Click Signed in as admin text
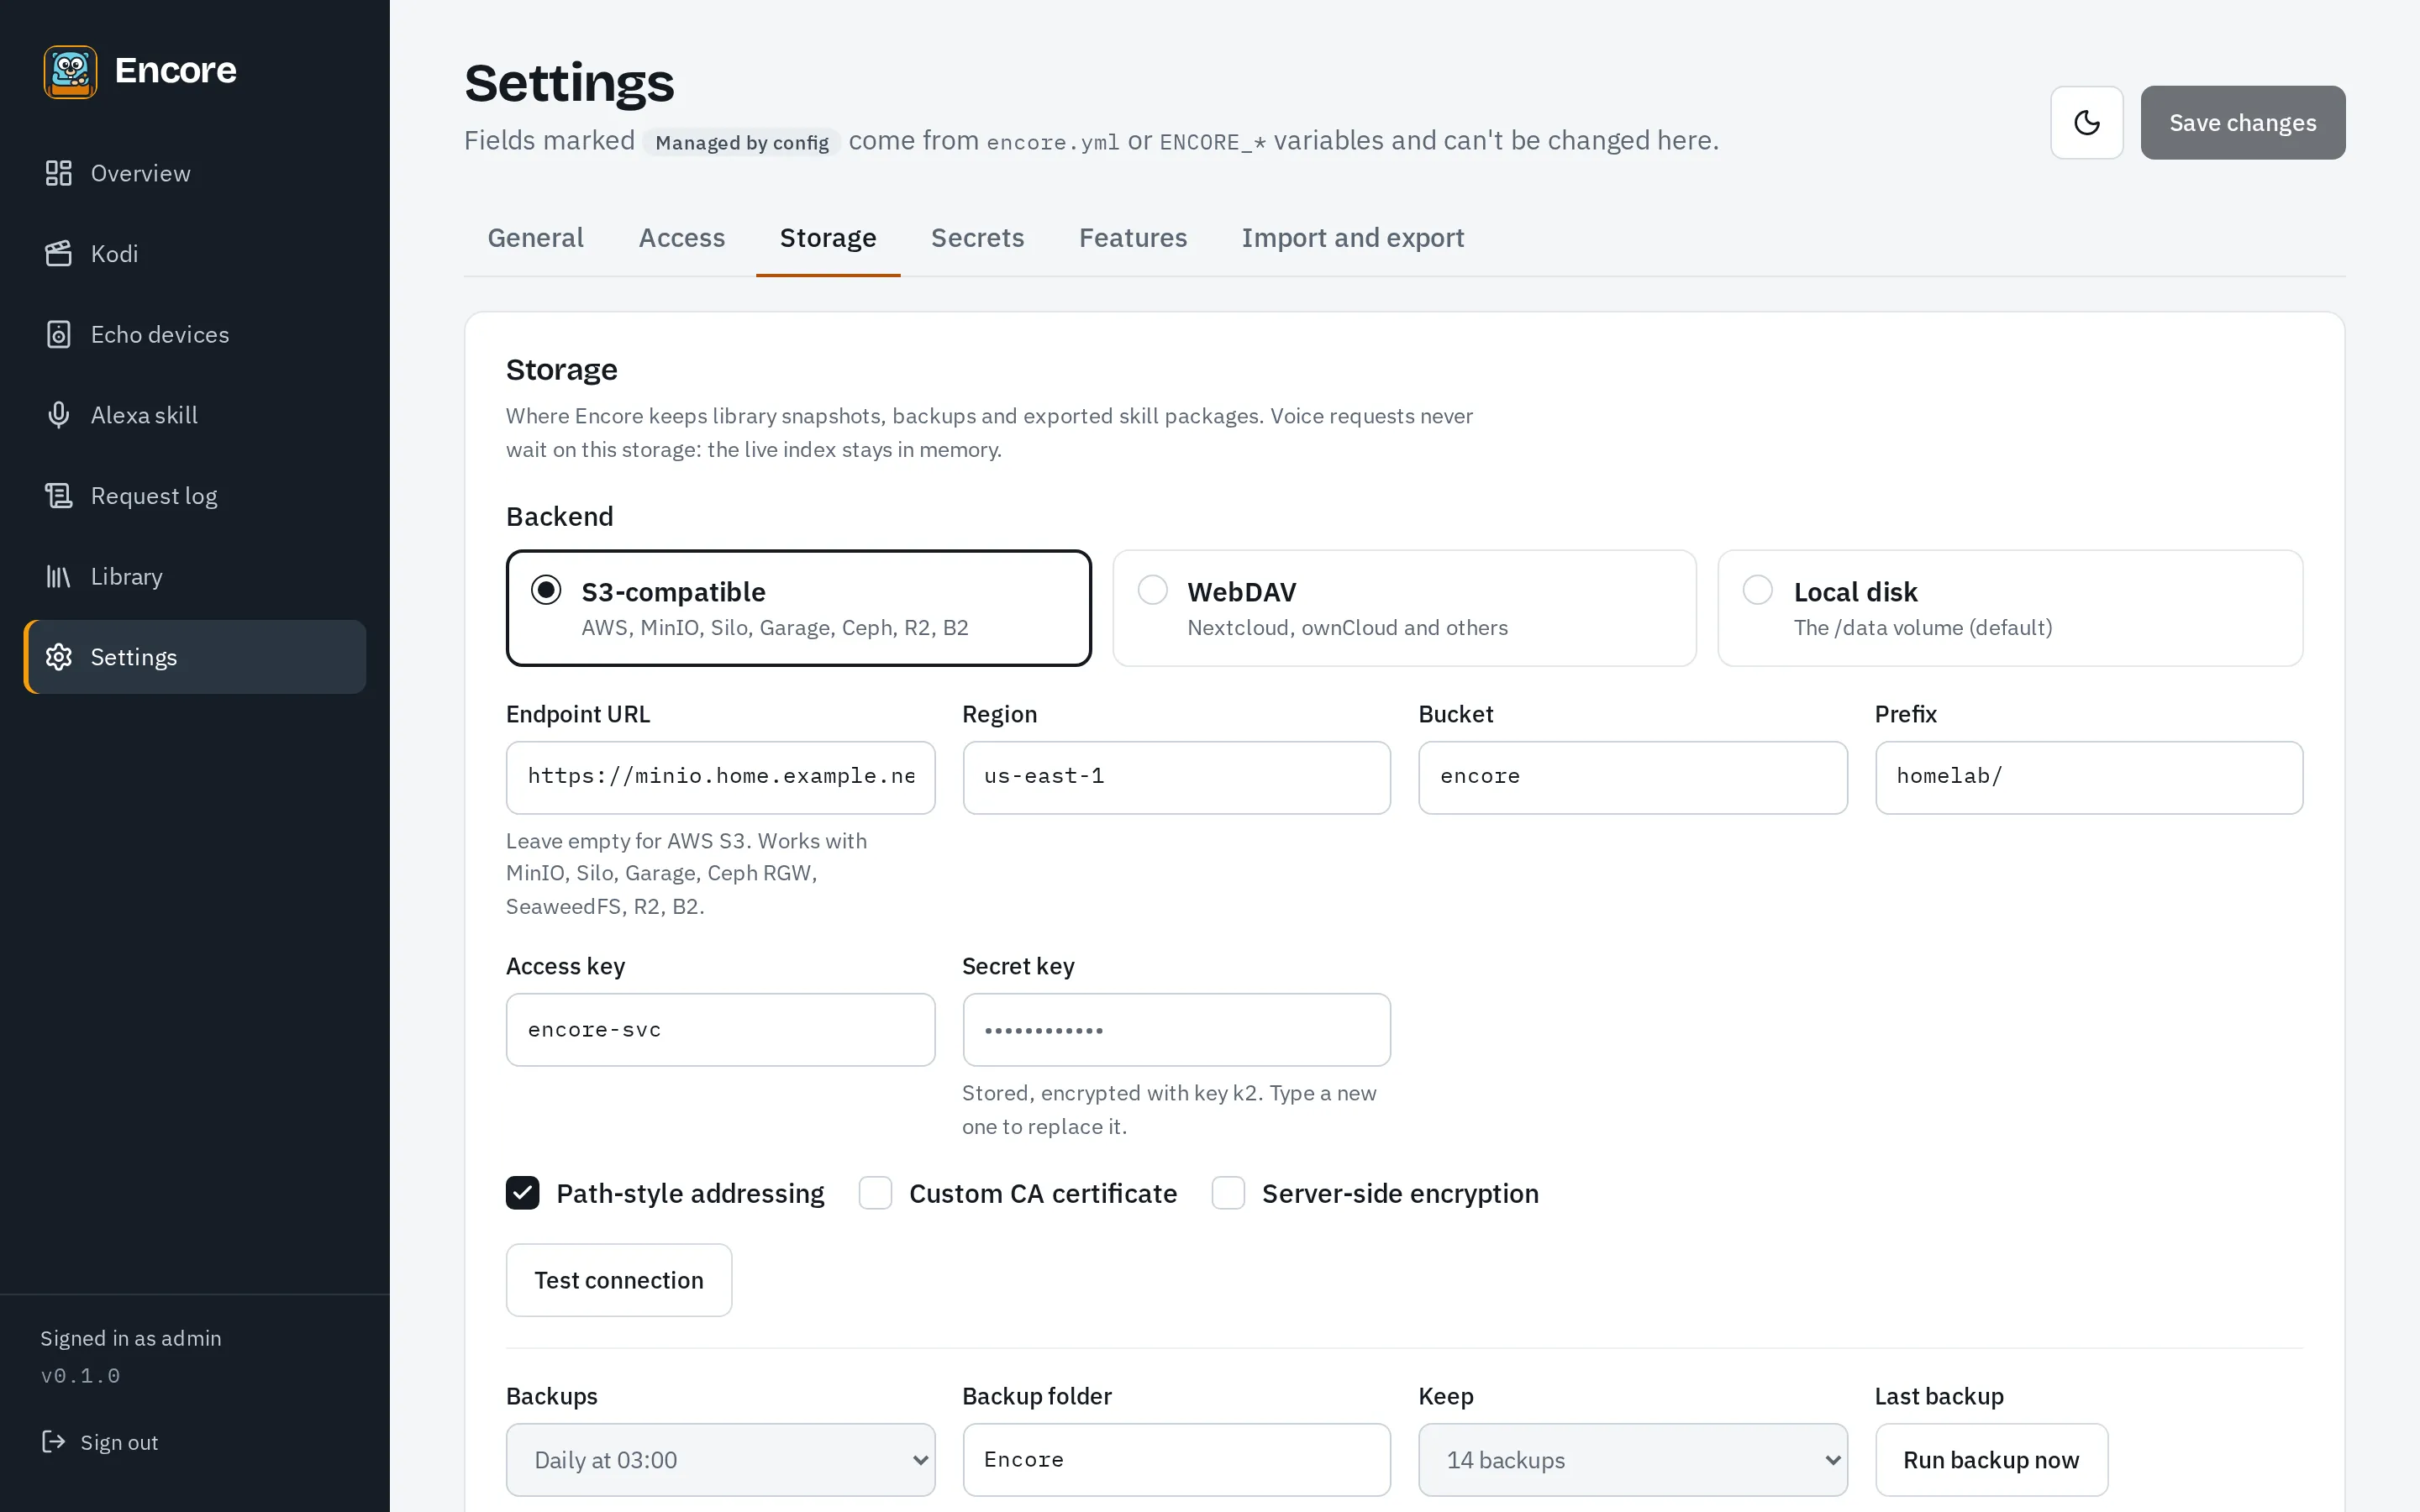This screenshot has height=1512, width=2420. [x=131, y=1338]
